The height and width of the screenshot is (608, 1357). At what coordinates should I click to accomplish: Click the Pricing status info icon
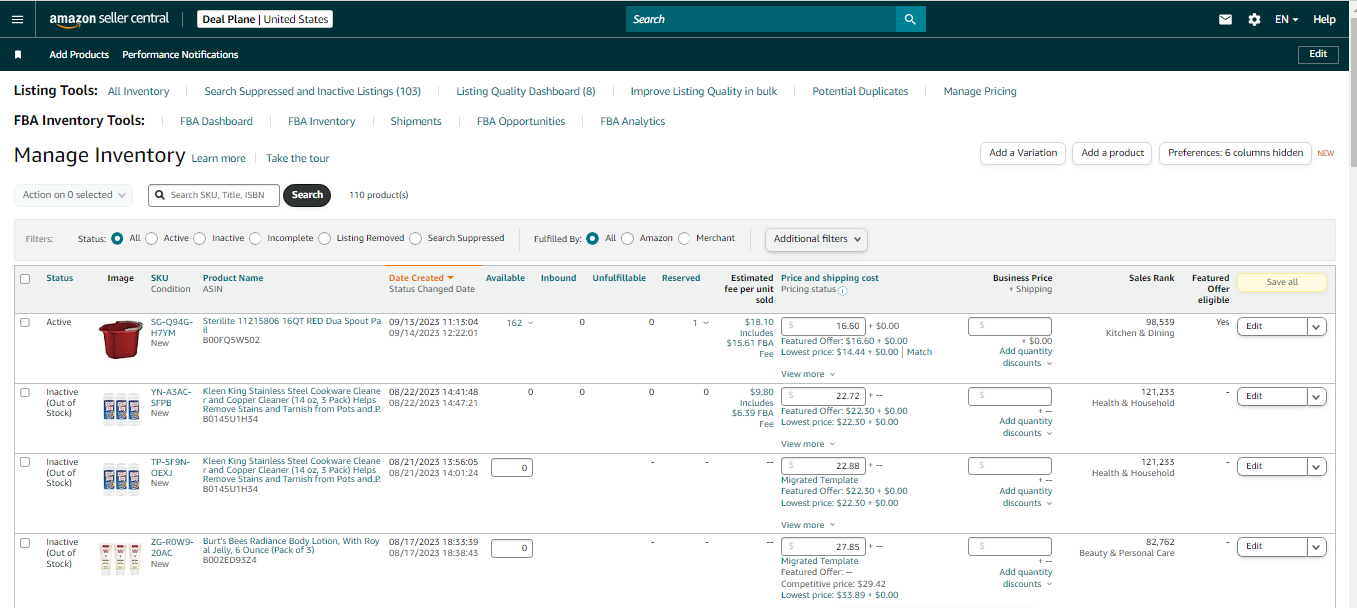pyautogui.click(x=842, y=290)
